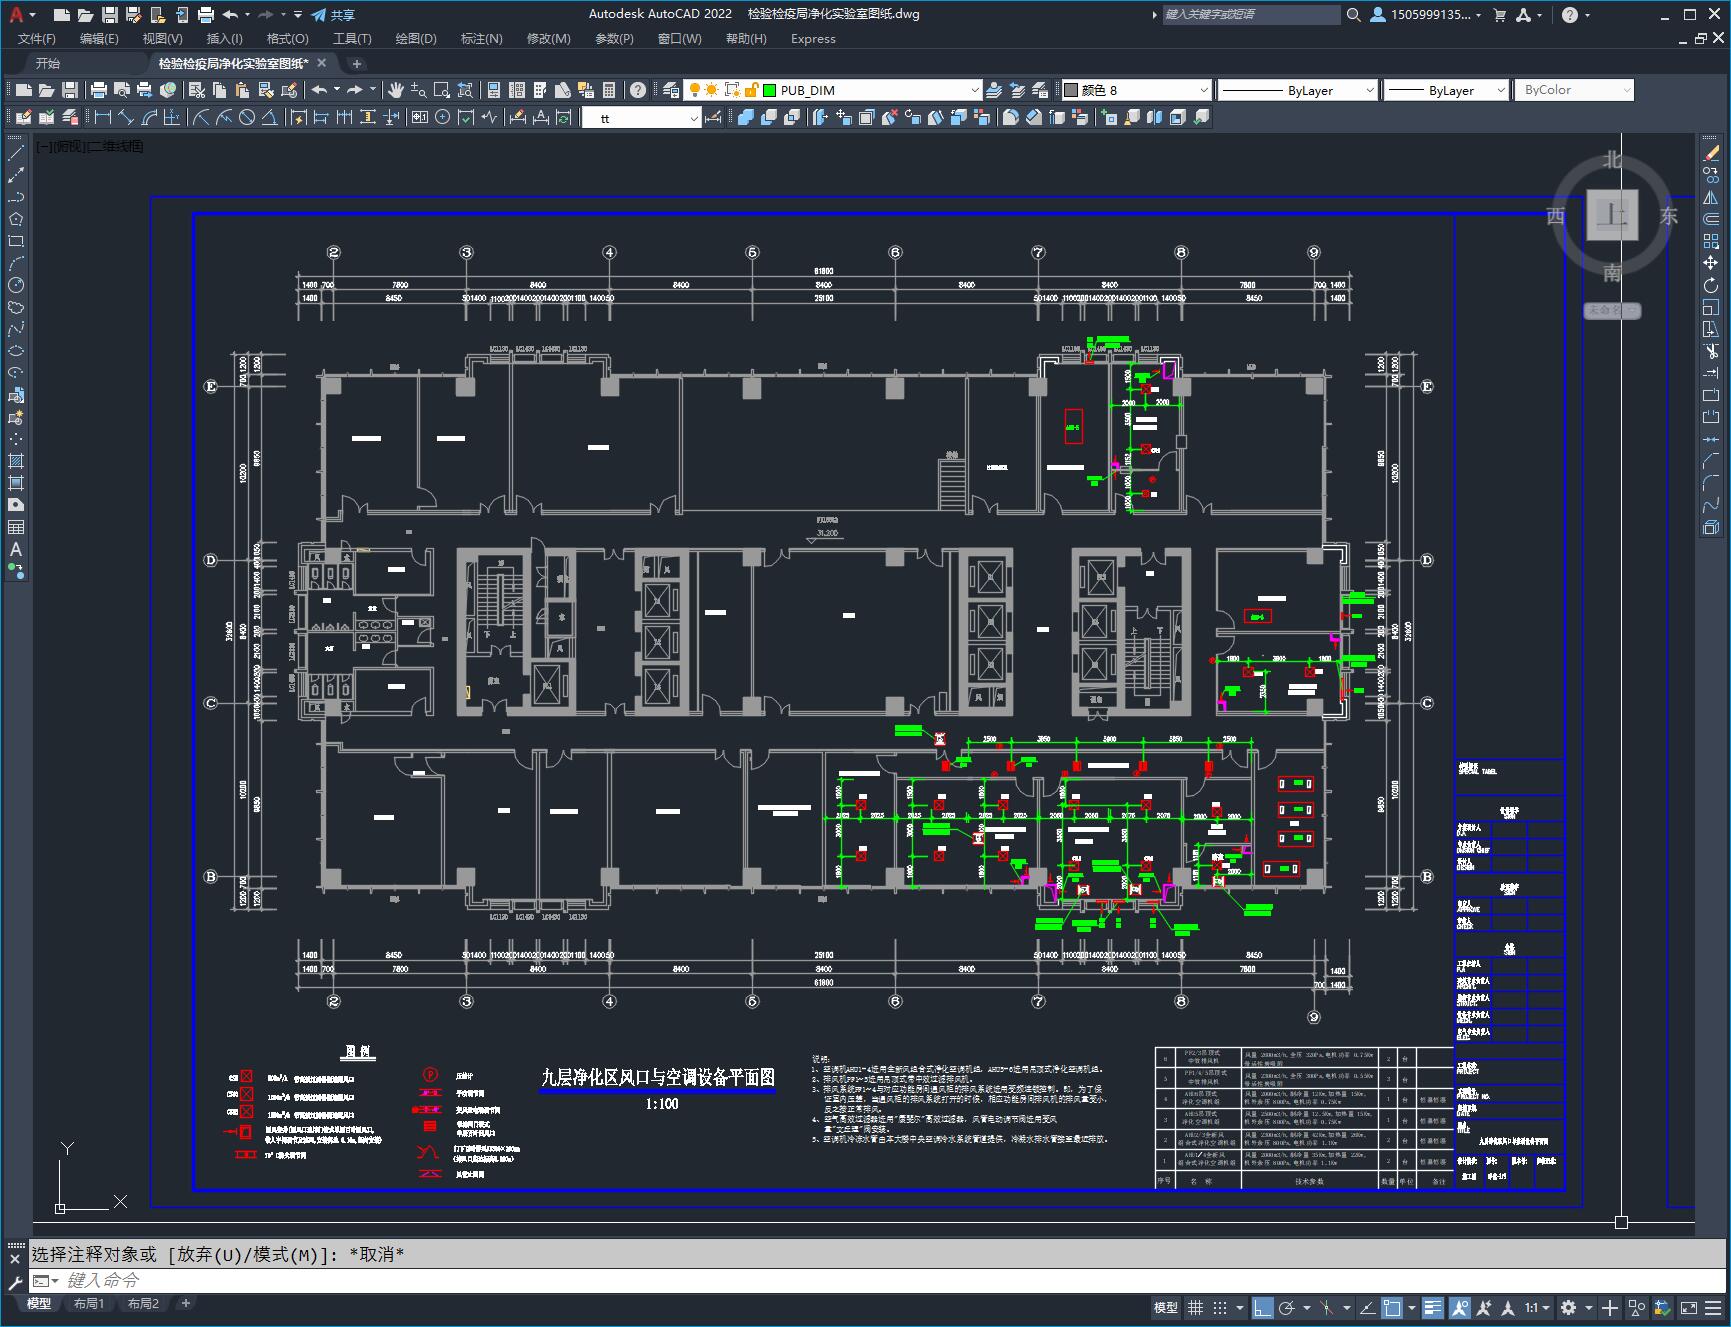
Task: Switch to the 开始 tab
Action: point(48,63)
